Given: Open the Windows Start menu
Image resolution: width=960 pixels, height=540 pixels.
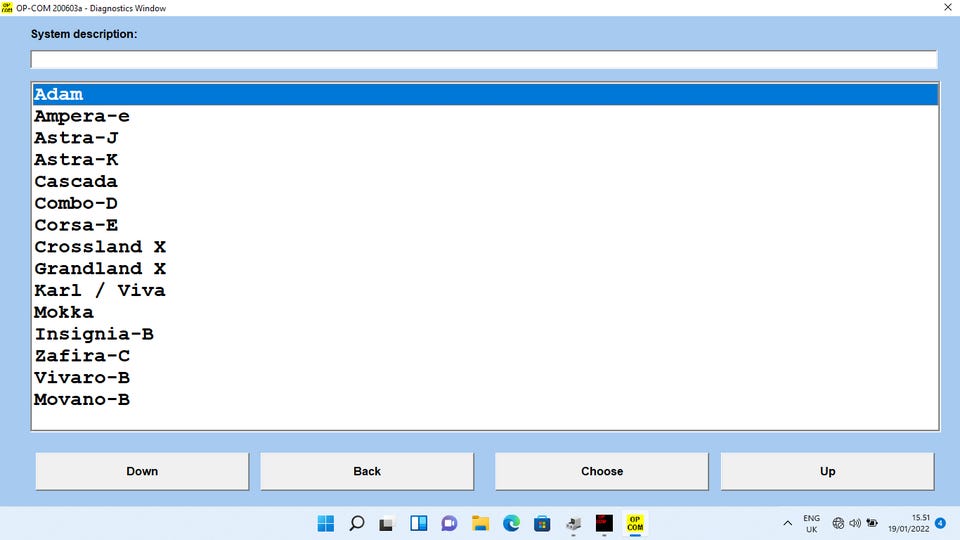Looking at the screenshot, I should coord(326,523).
